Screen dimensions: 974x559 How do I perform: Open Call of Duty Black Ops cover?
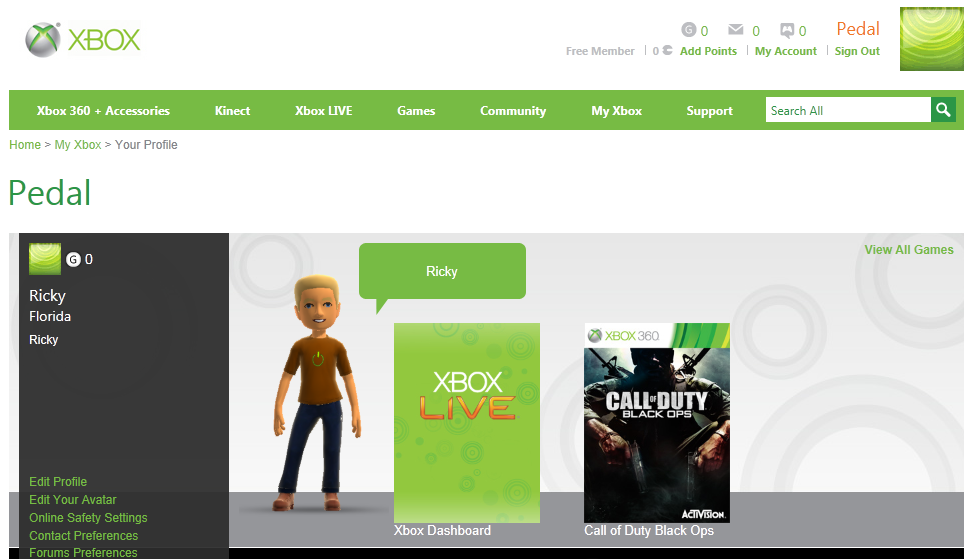point(657,422)
